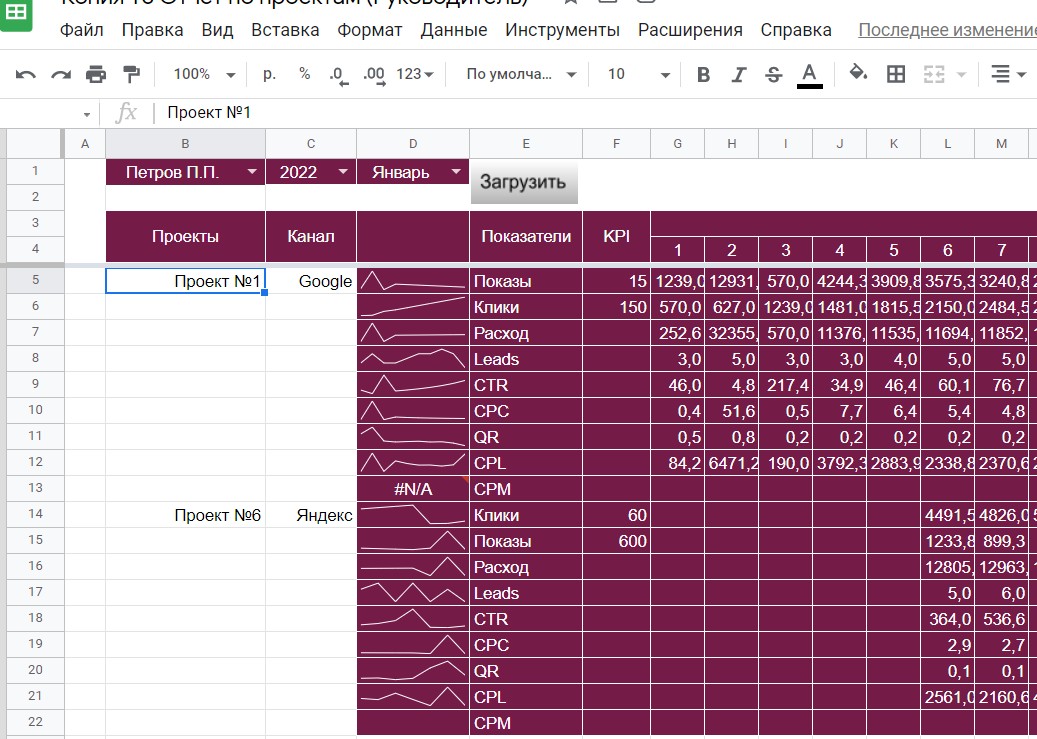Viewport: 1037px width, 739px height.
Task: Expand the Январь month dropdown
Action: (x=456, y=172)
